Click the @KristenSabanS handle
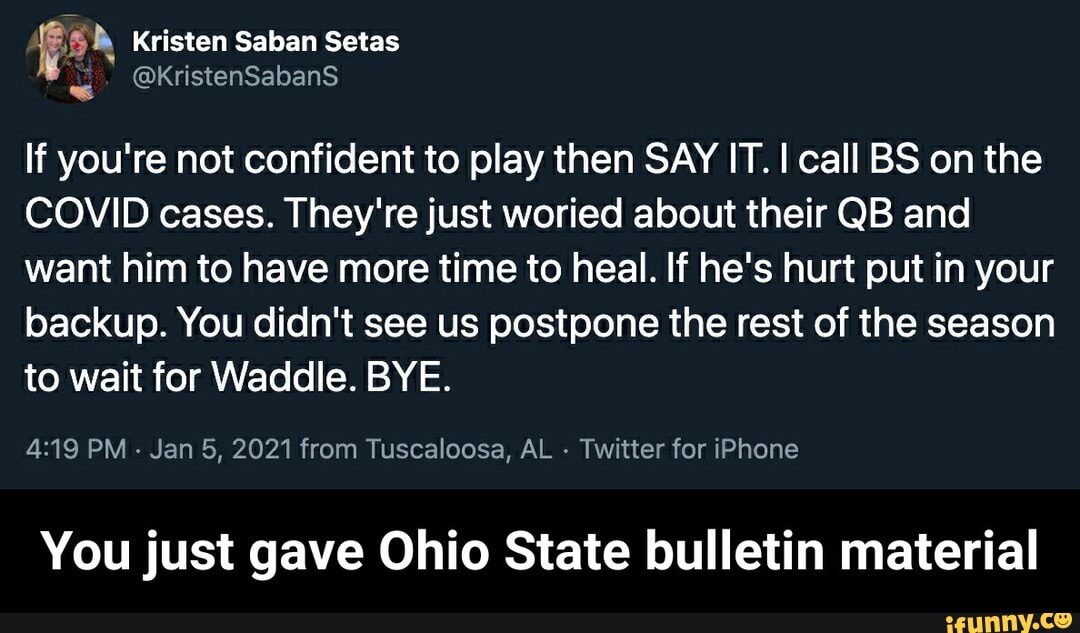The height and width of the screenshot is (633, 1080). [236, 79]
